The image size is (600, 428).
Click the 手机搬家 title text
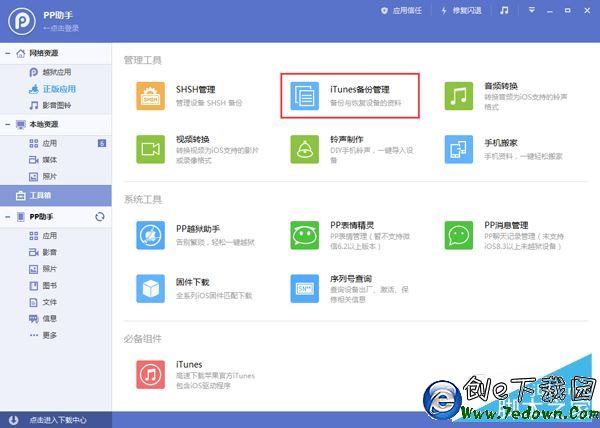click(501, 143)
